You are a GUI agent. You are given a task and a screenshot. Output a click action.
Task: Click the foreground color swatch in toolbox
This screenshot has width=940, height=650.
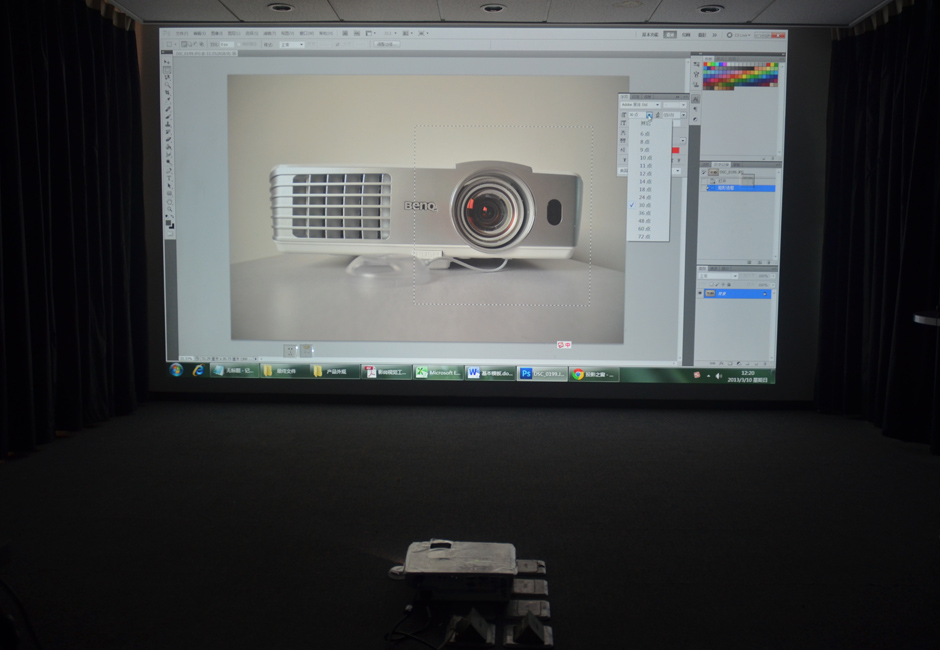click(169, 223)
